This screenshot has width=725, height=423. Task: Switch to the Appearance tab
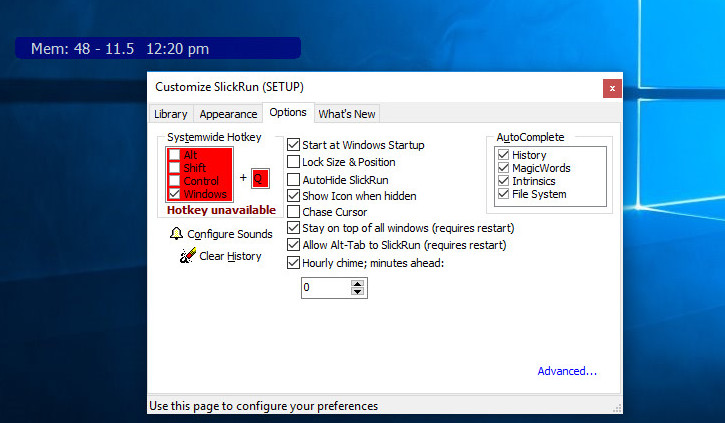click(x=228, y=114)
